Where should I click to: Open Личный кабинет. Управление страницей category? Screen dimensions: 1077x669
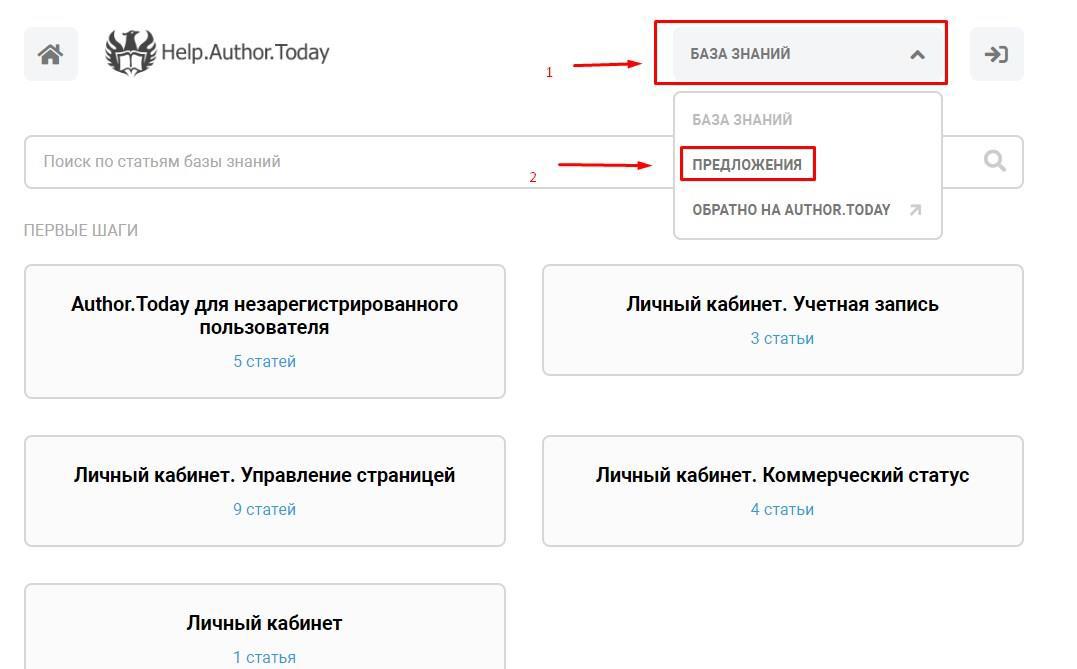264,475
